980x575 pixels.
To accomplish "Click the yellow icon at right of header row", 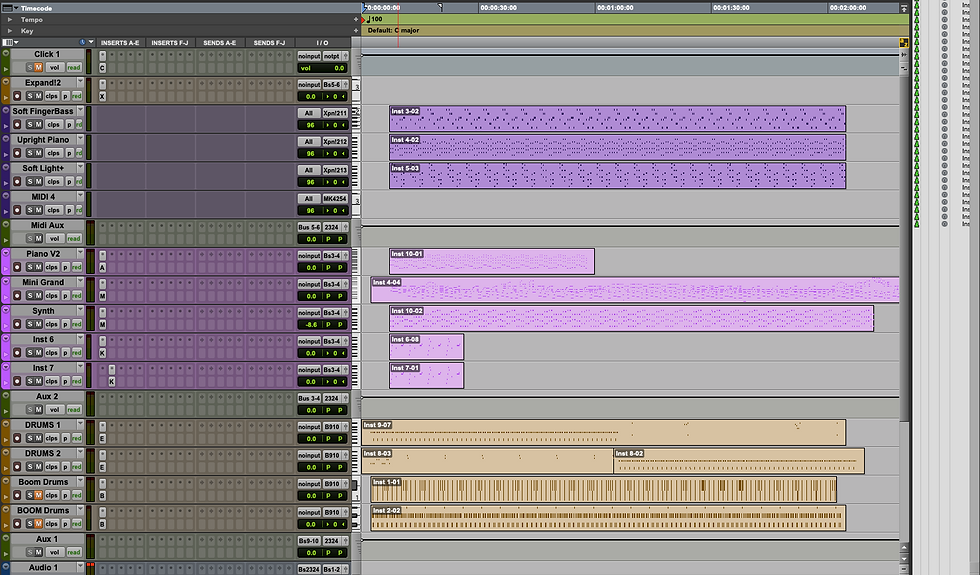I will click(904, 43).
